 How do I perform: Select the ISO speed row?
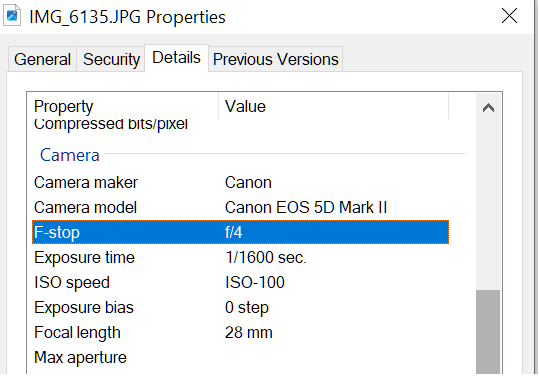tap(240, 283)
